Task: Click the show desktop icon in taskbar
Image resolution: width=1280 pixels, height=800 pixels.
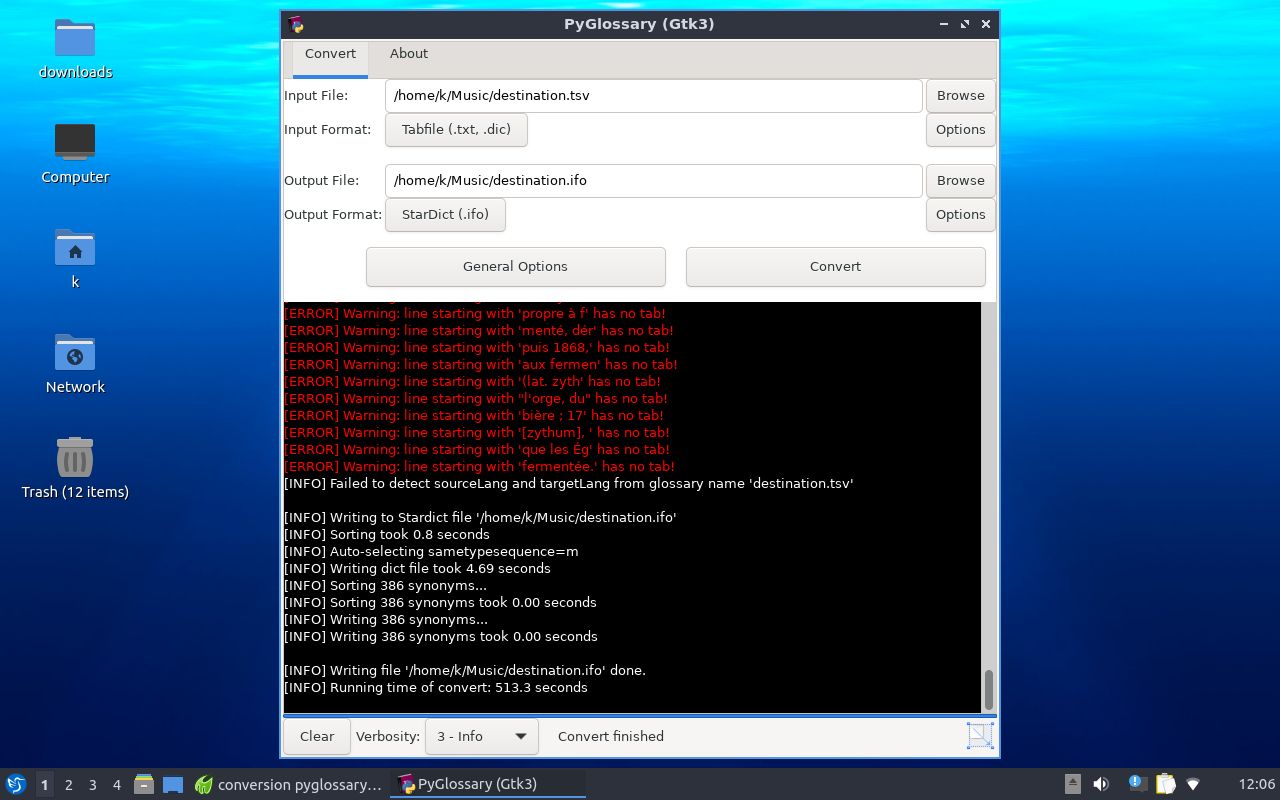Action: pos(173,784)
